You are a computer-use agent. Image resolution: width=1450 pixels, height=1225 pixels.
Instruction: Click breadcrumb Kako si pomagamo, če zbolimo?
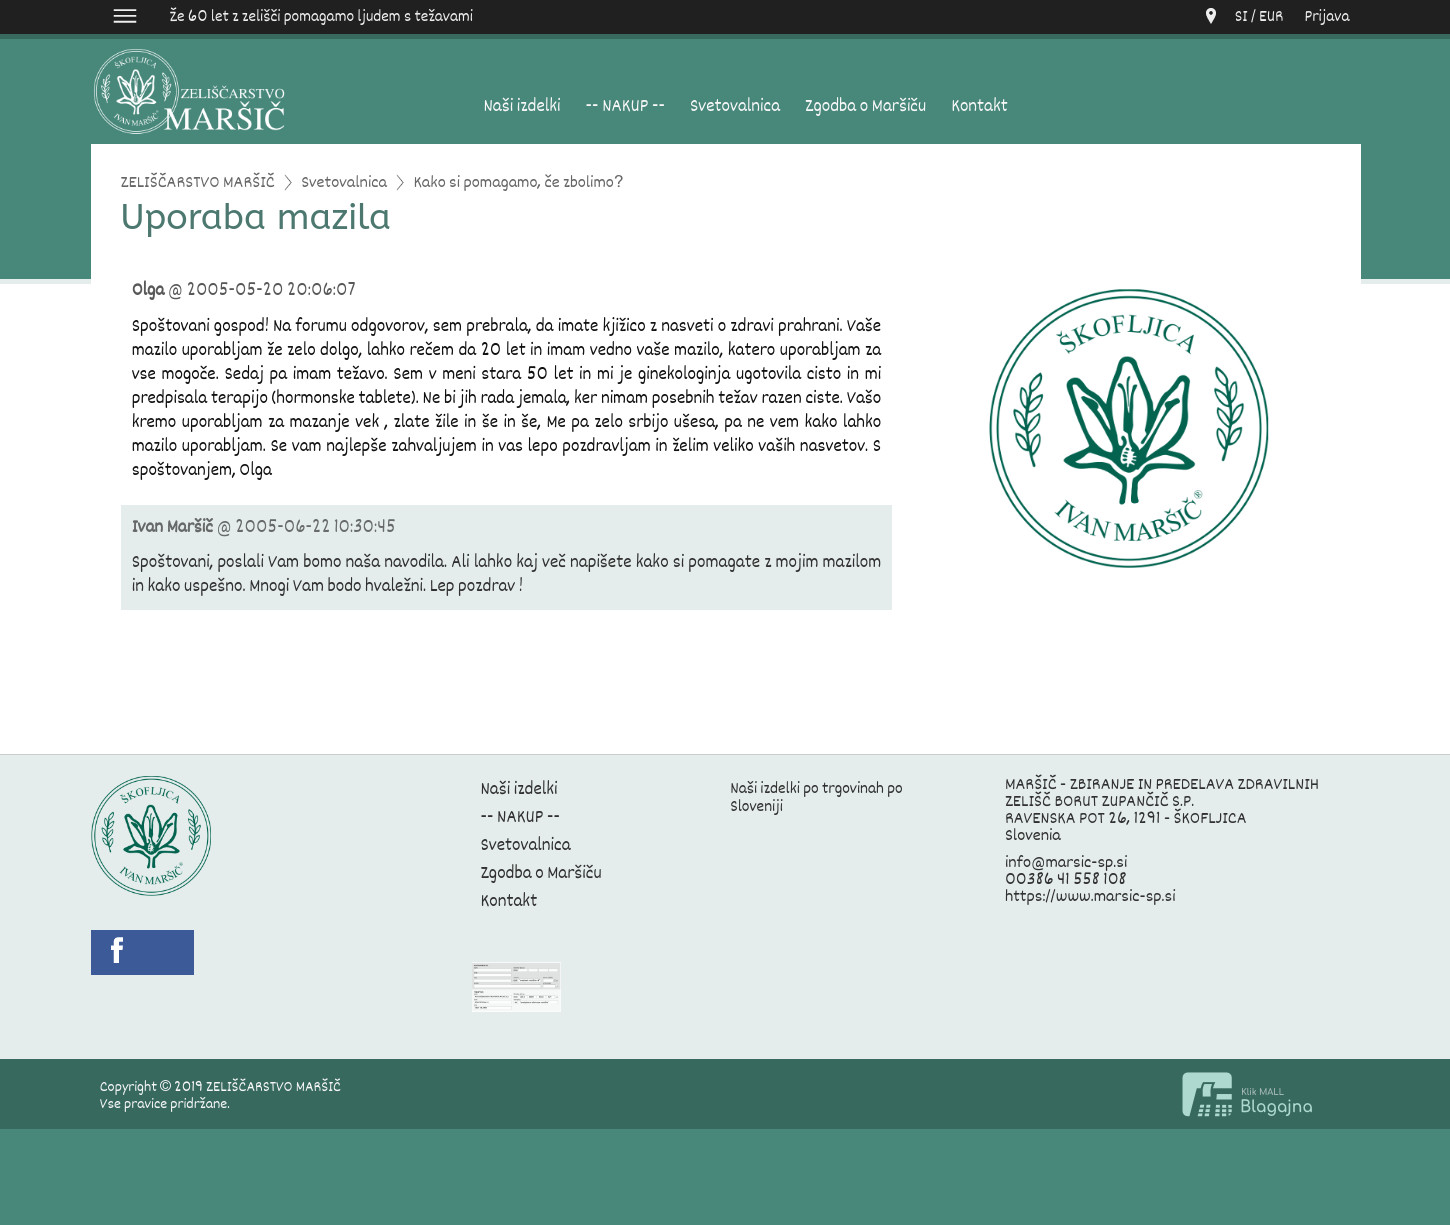coord(518,182)
